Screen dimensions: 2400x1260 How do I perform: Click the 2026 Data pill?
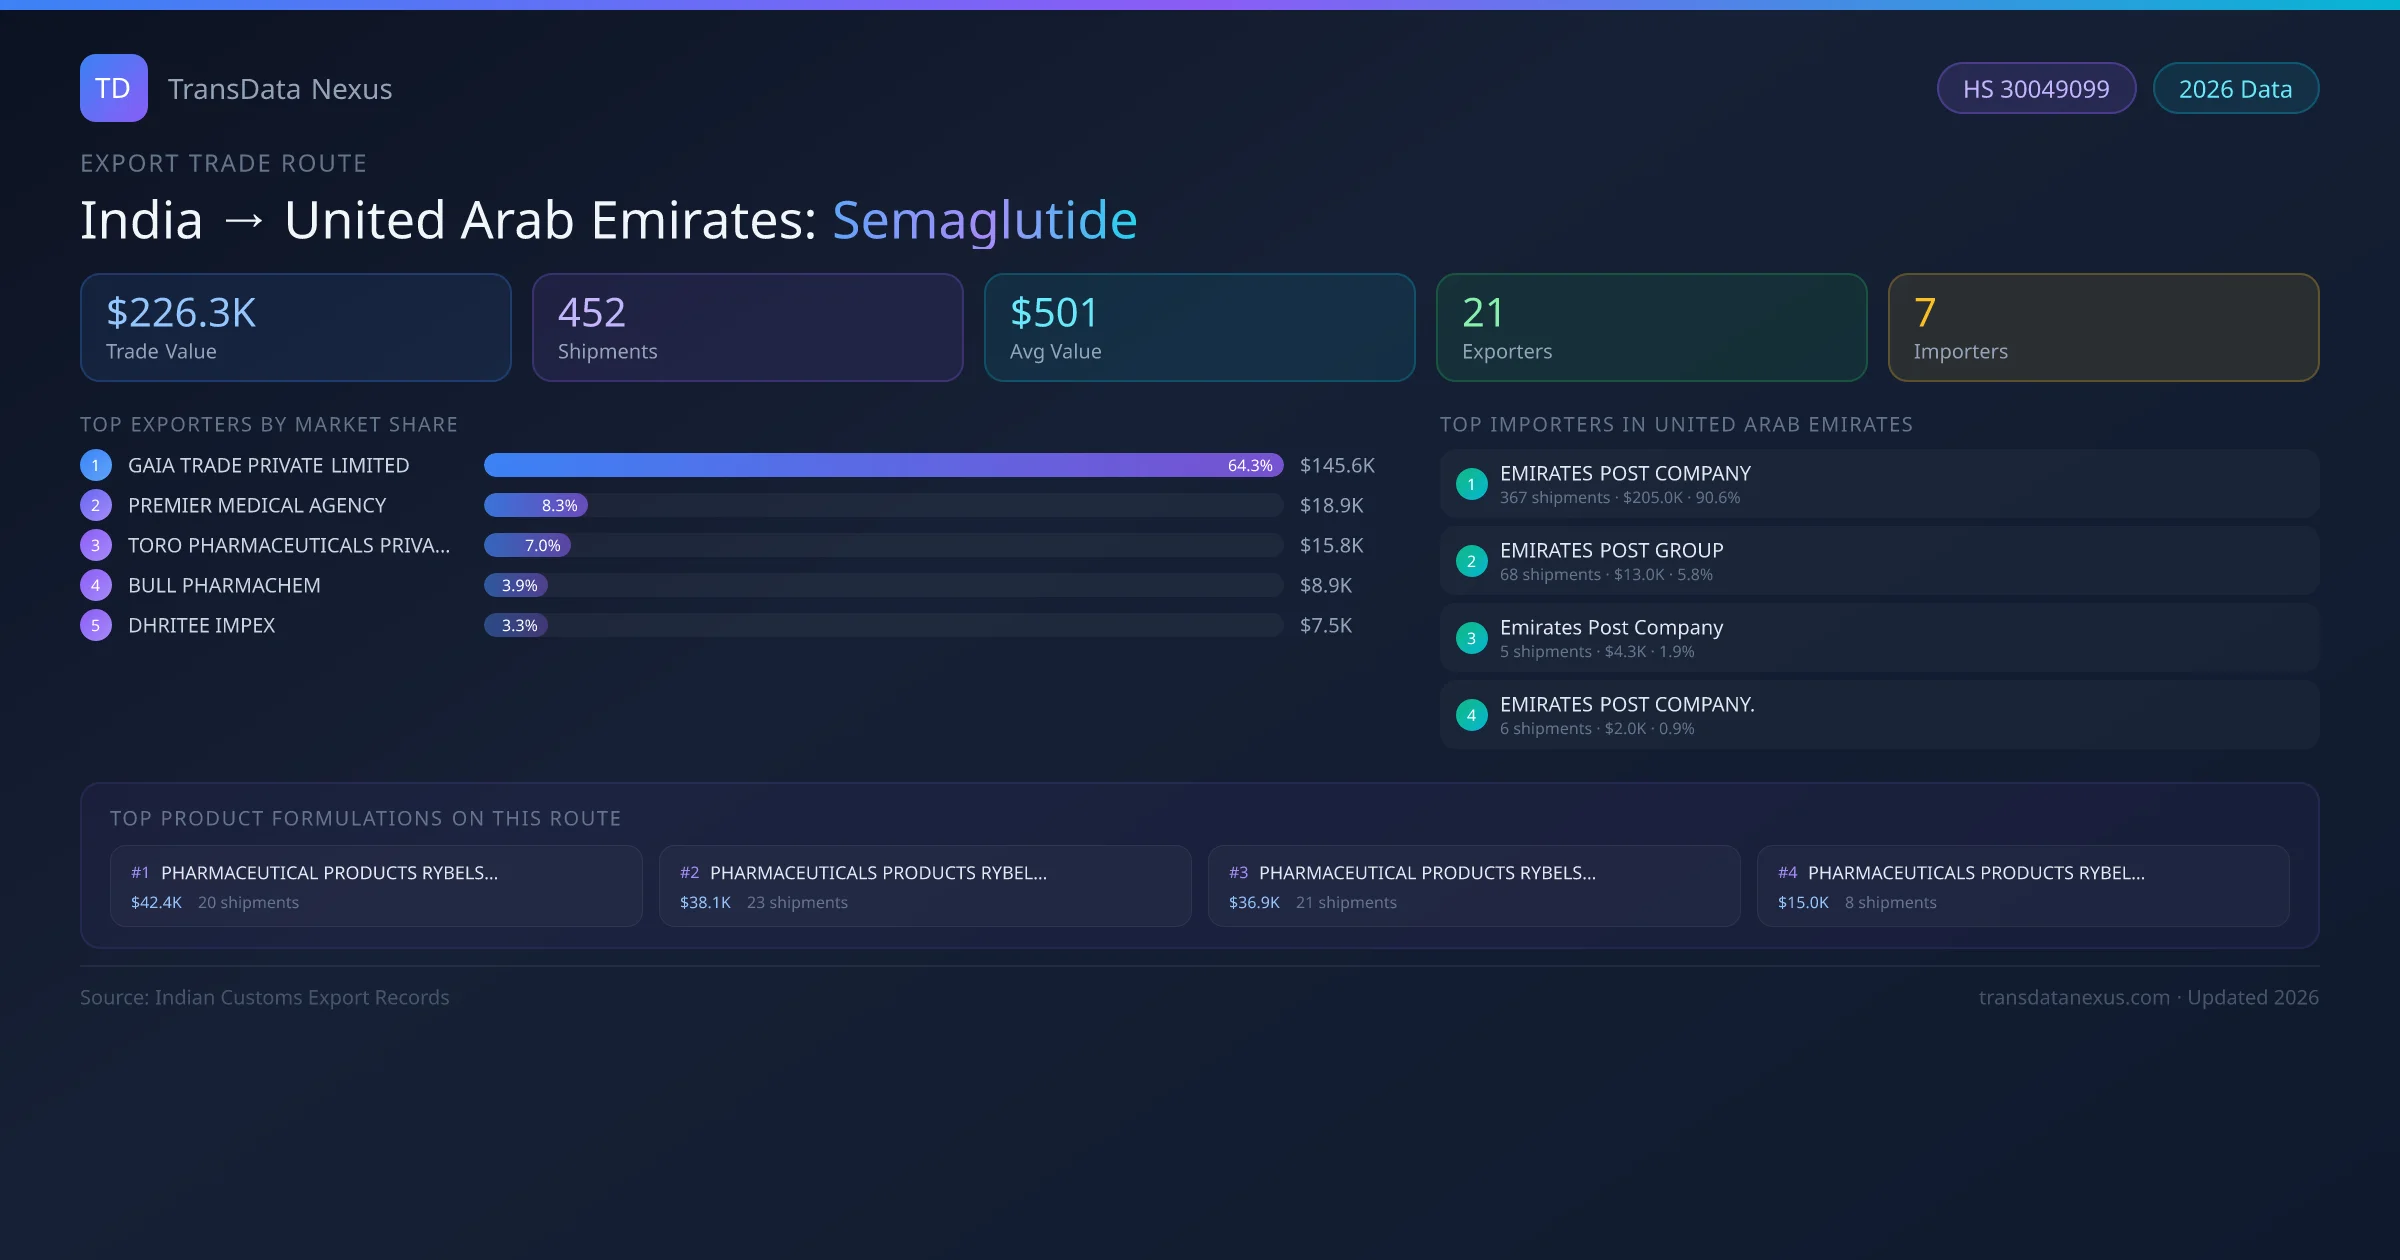(x=2235, y=89)
